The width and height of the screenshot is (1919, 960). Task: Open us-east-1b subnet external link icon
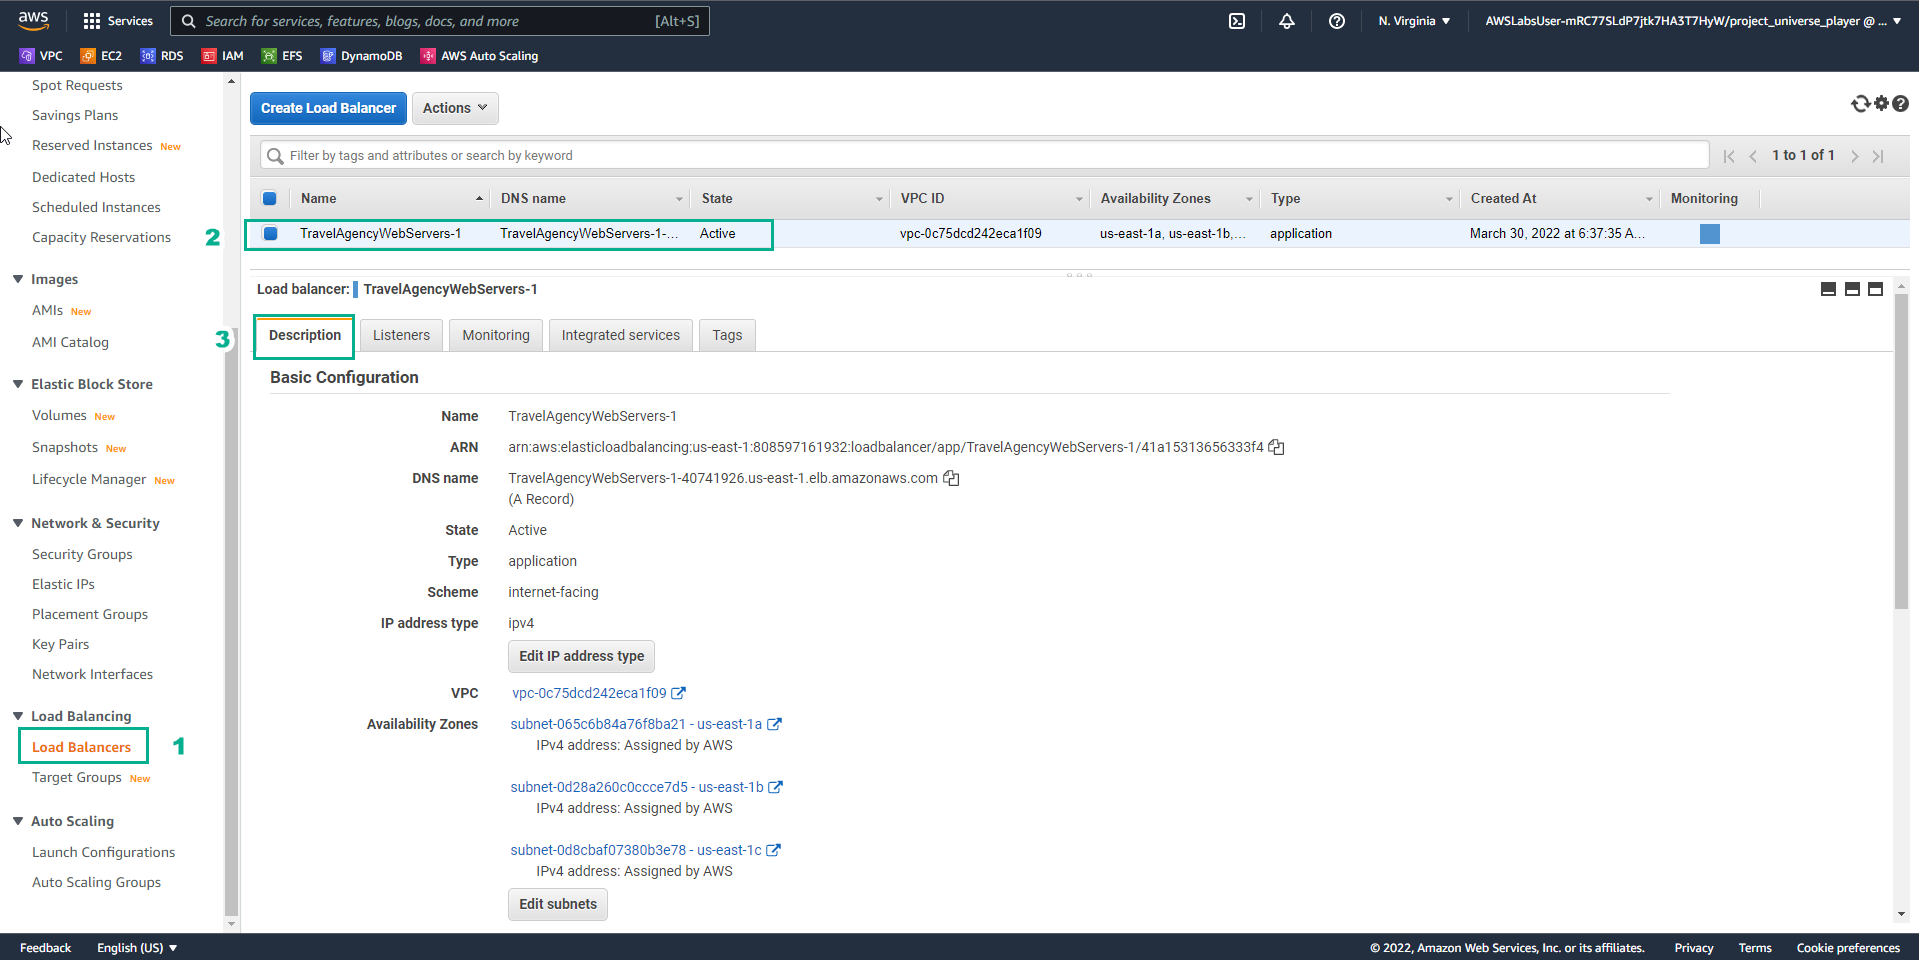point(775,787)
